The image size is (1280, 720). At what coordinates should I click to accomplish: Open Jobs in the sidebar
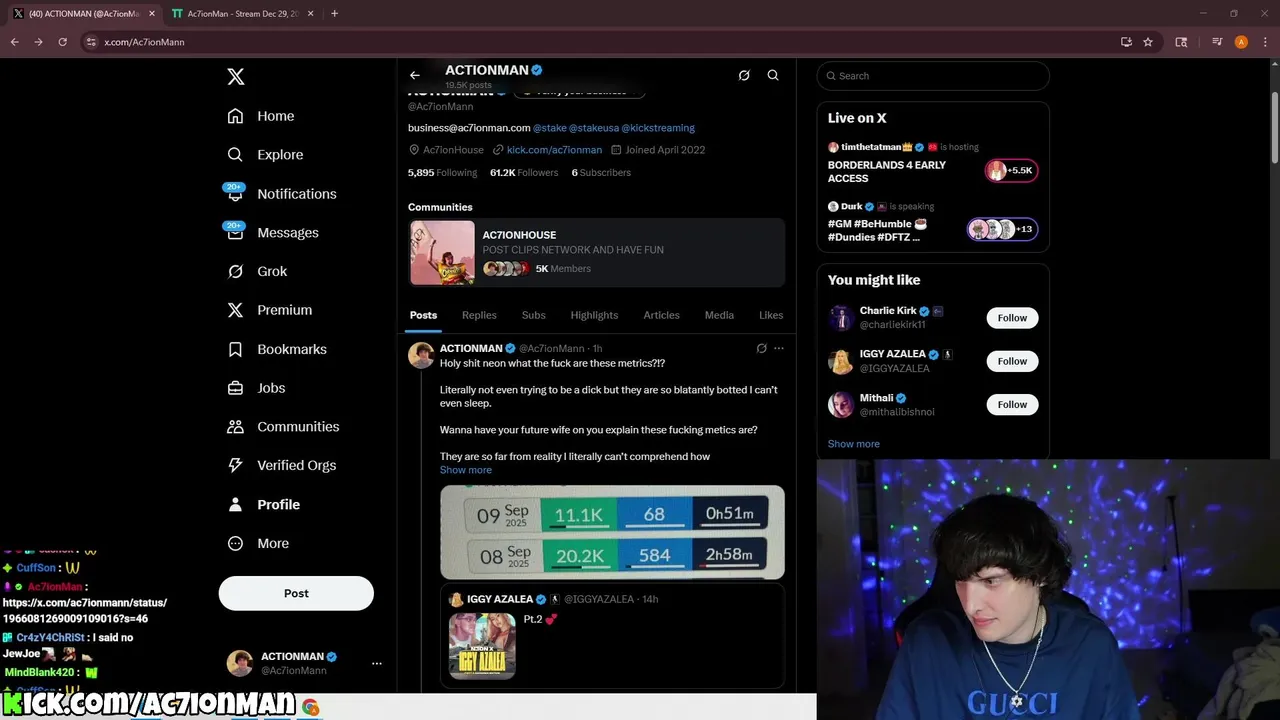256,388
